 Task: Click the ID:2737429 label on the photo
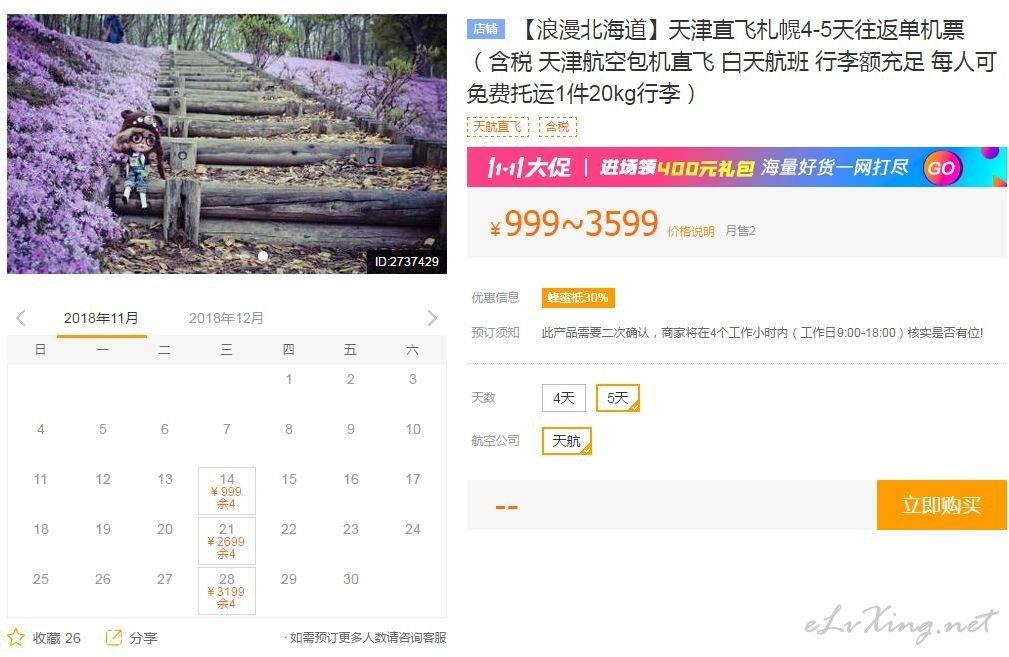tap(407, 262)
